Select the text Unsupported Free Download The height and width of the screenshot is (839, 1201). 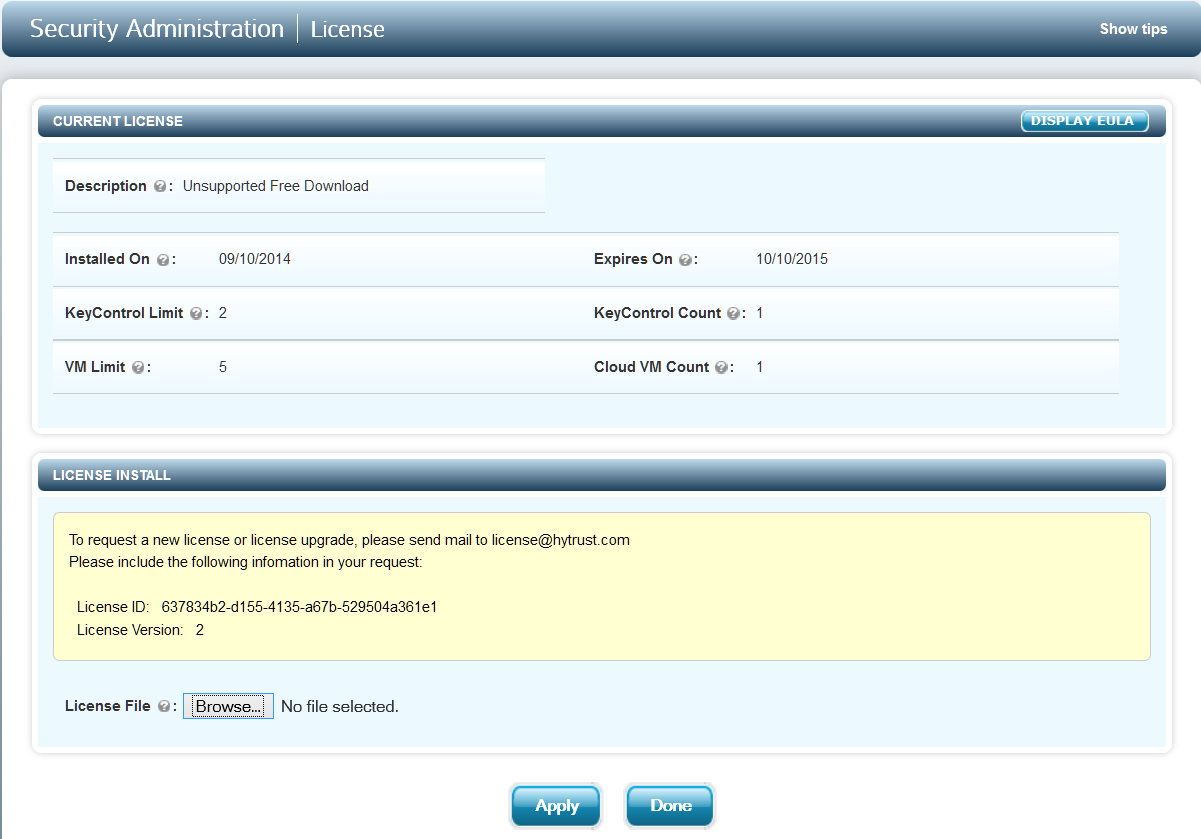tap(276, 186)
